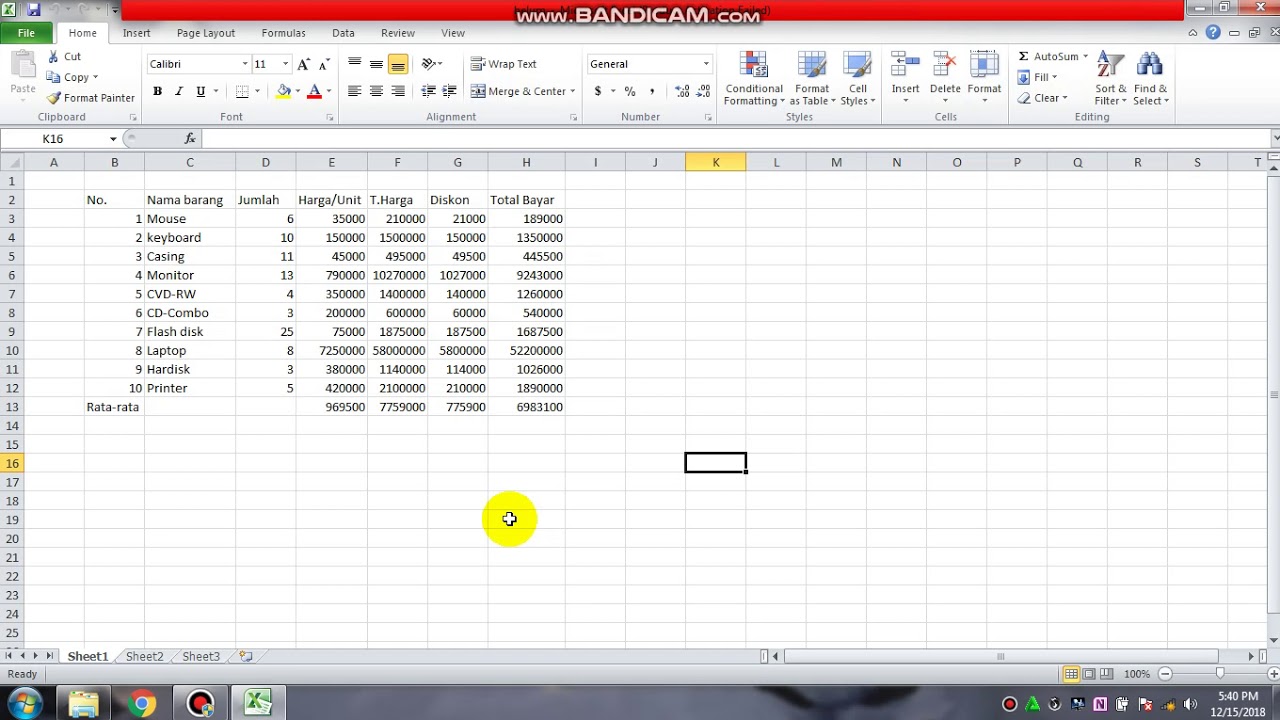Select column K header
1280x720 pixels.
pyautogui.click(x=716, y=162)
